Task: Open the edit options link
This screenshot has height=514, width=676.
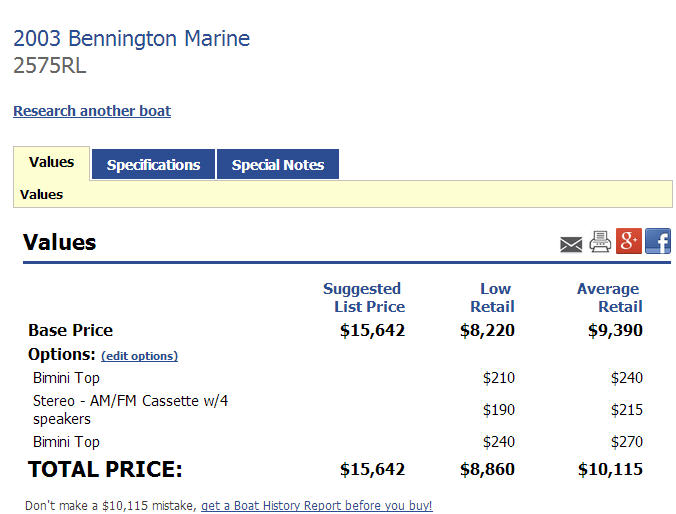Action: tap(139, 356)
